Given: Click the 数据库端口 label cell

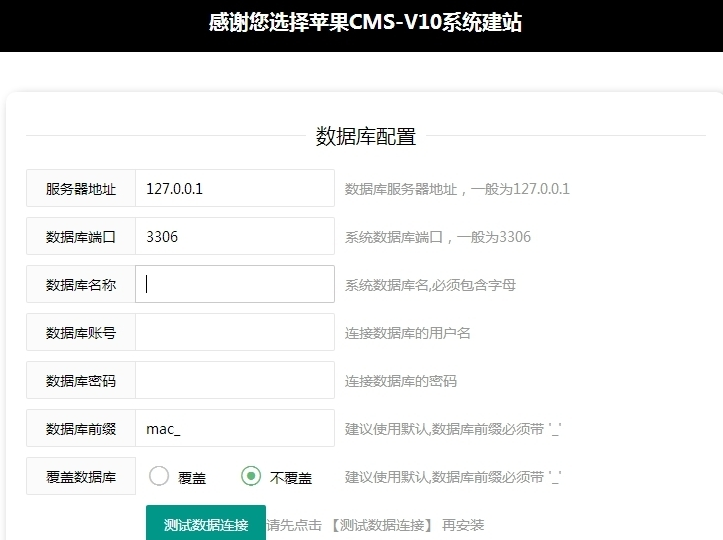Looking at the screenshot, I should click(x=81, y=236).
